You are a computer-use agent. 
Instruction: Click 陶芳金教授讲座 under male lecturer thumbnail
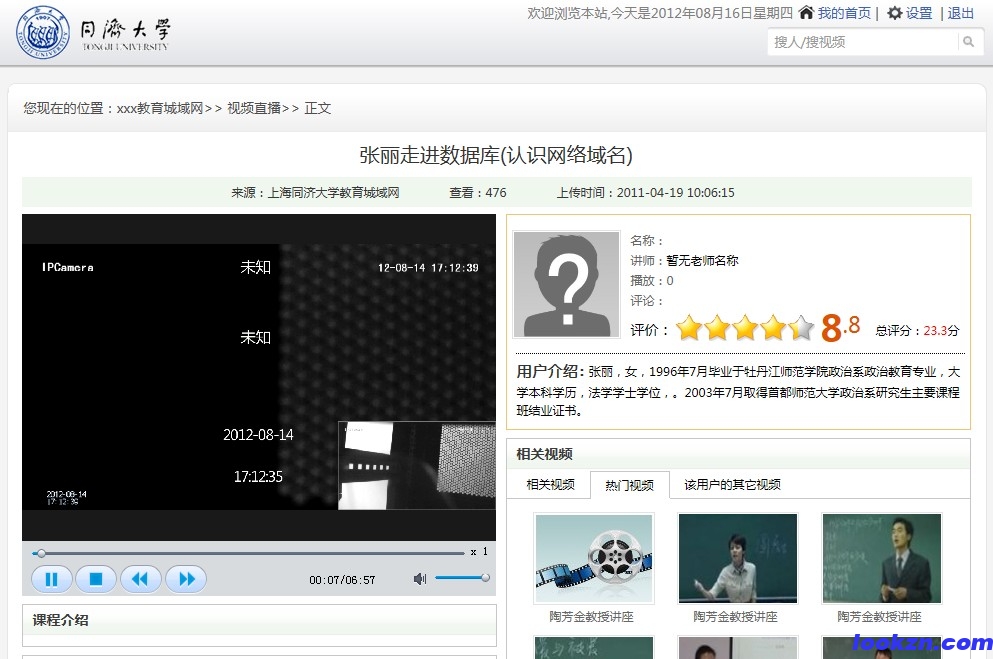tap(879, 617)
